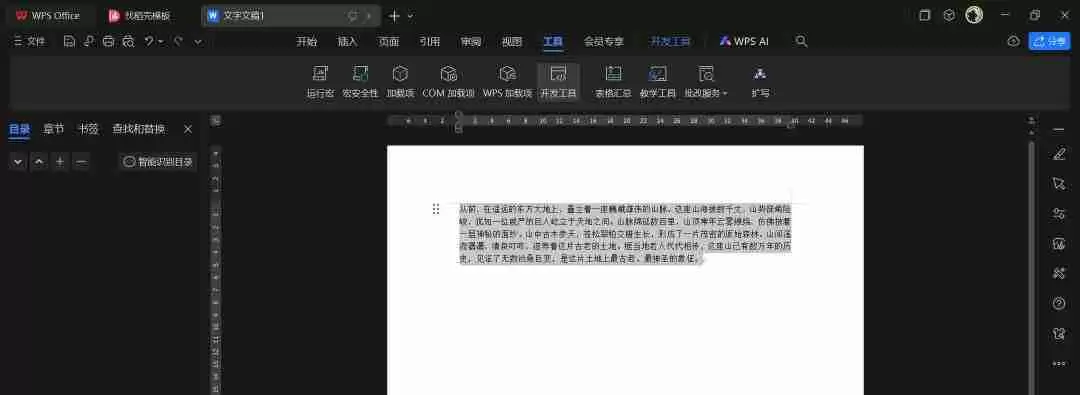
Task: Open 查找和替换 panel tab
Action: coord(139,129)
